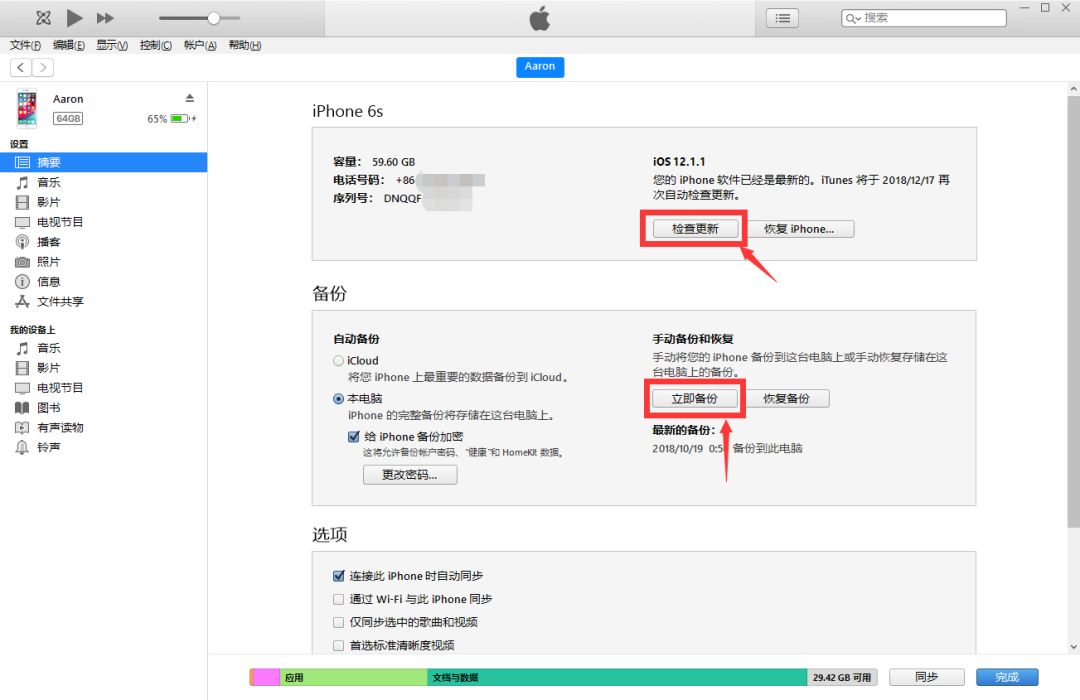The image size is (1080, 700).
Task: Enable 仅同步选中的歌曲和视频
Action: (x=338, y=621)
